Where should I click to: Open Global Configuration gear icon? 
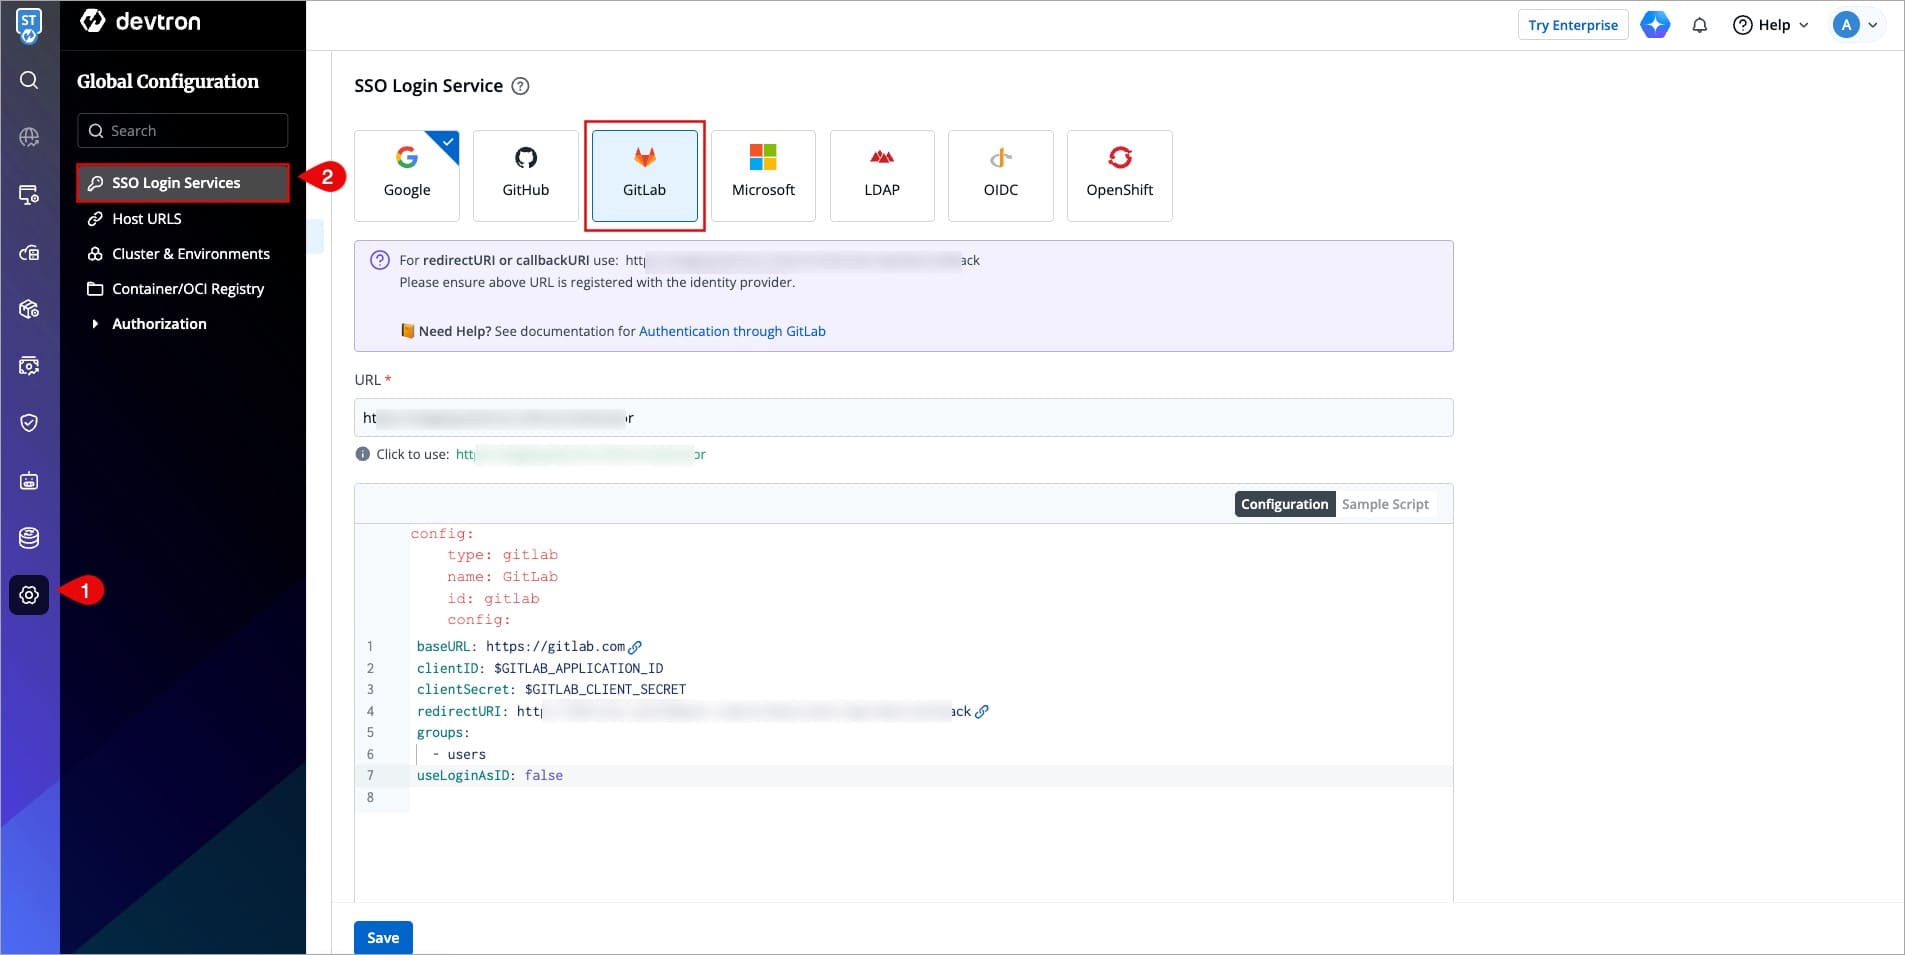[x=29, y=595]
